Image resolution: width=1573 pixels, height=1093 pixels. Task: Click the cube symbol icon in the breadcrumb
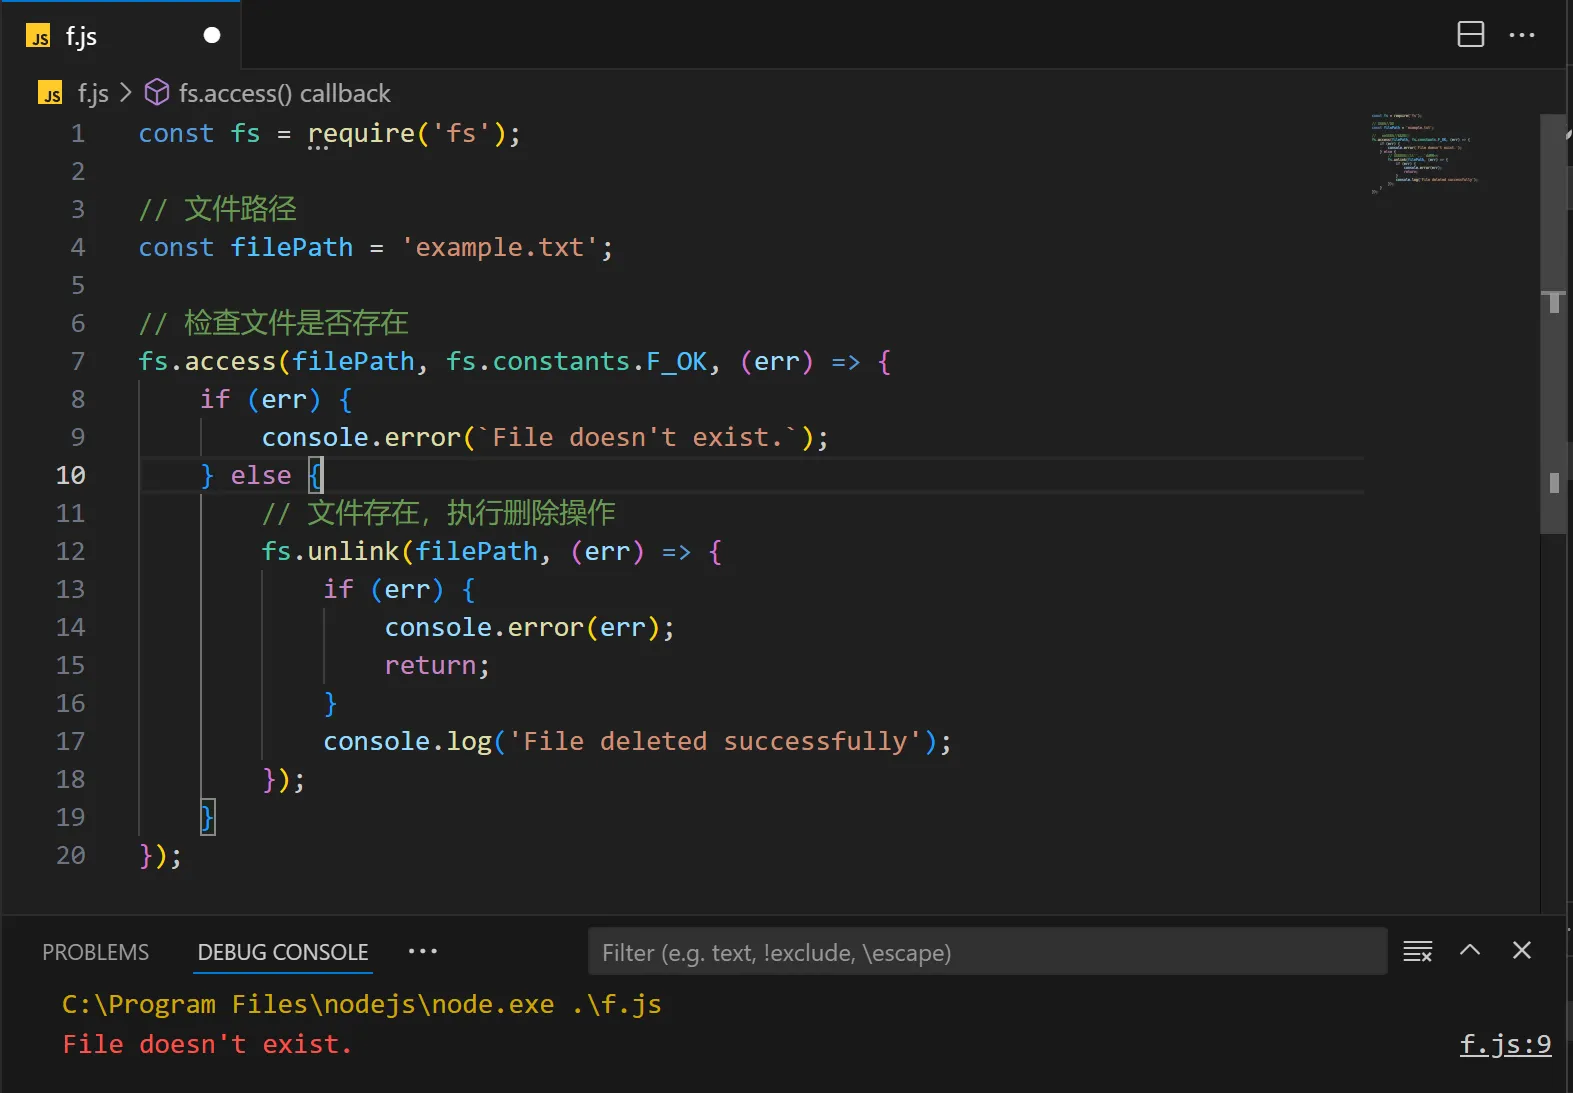157,93
